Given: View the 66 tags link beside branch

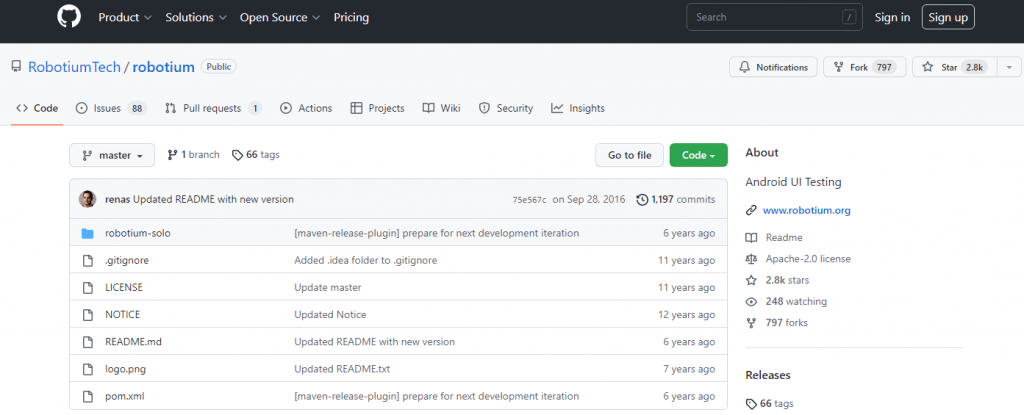Looking at the screenshot, I should (x=256, y=155).
